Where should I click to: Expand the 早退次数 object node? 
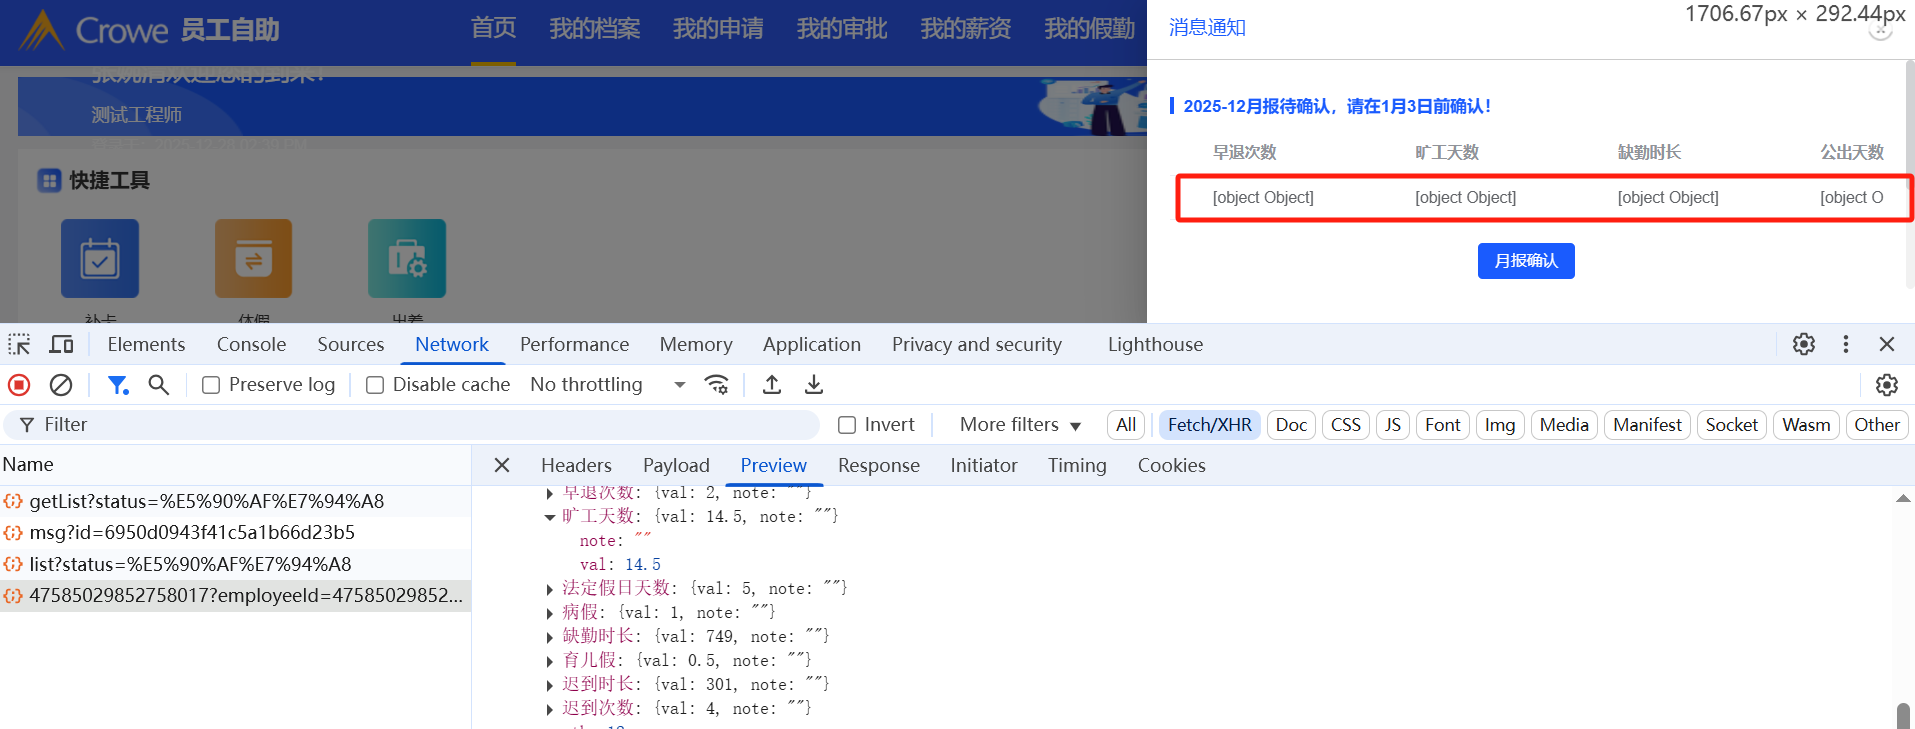coord(549,494)
